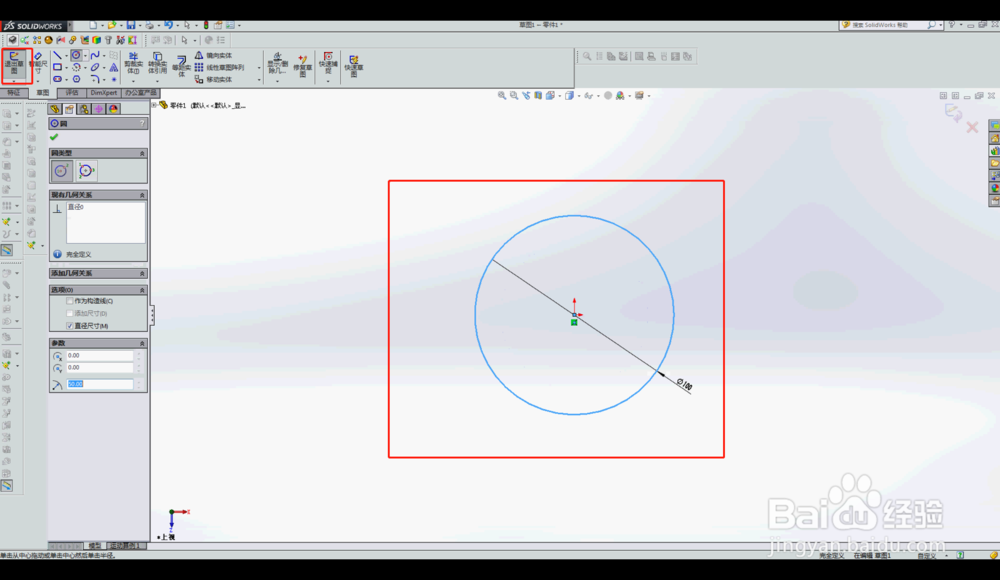The image size is (1000, 580).
Task: Collapse the 圆类型 (Circle Type) section
Action: coord(142,154)
